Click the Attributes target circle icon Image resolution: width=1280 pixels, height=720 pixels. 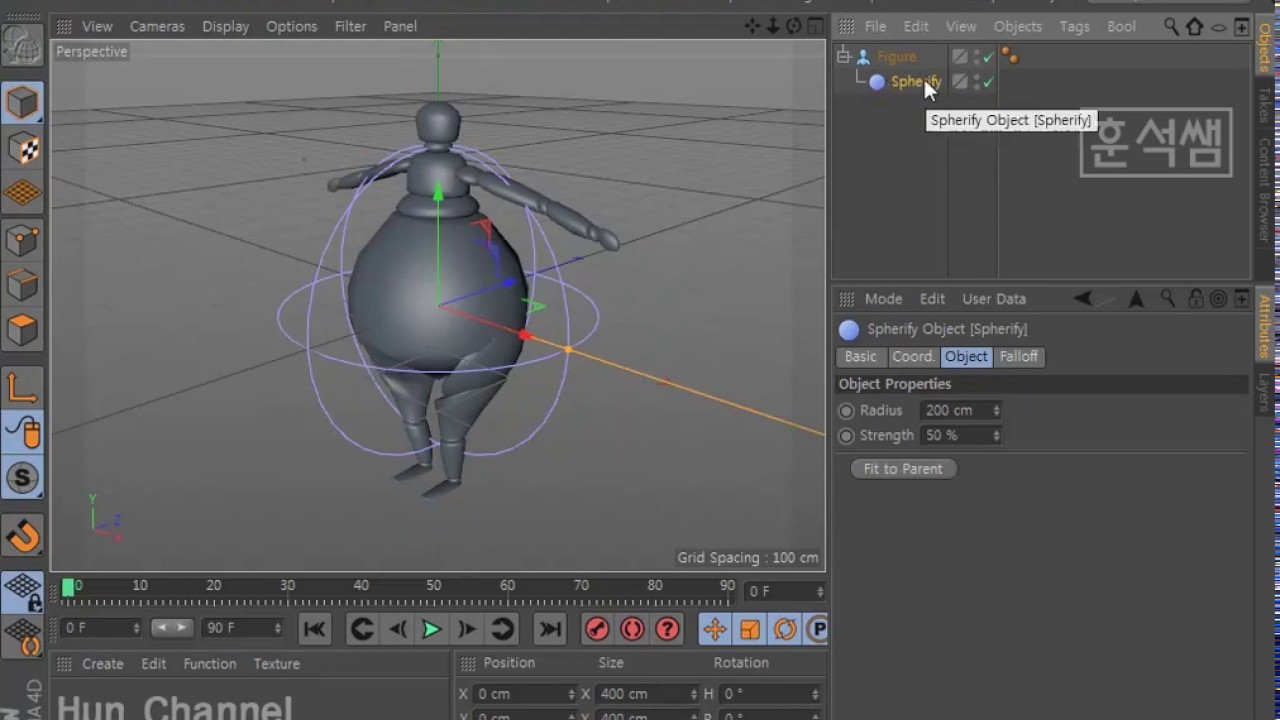click(x=1218, y=298)
